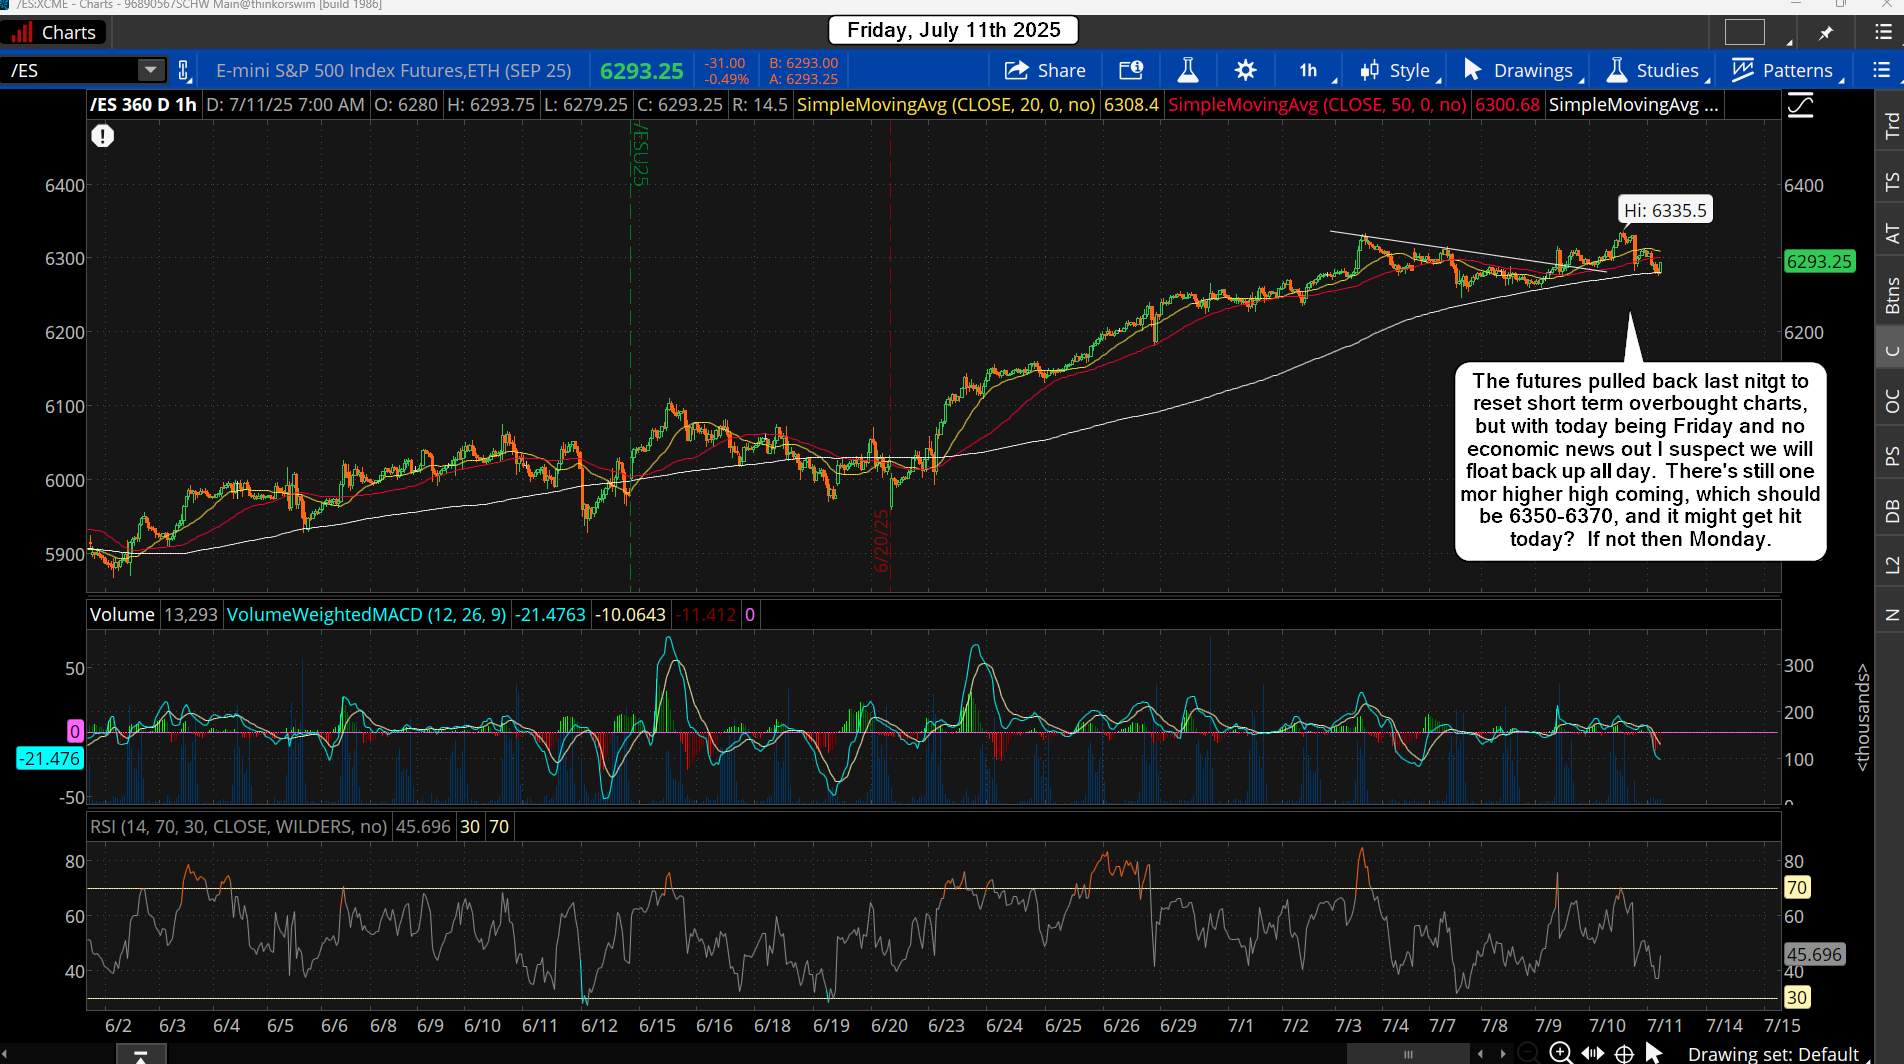Open the Patterns menu
This screenshot has height=1064, width=1904.
(1787, 70)
